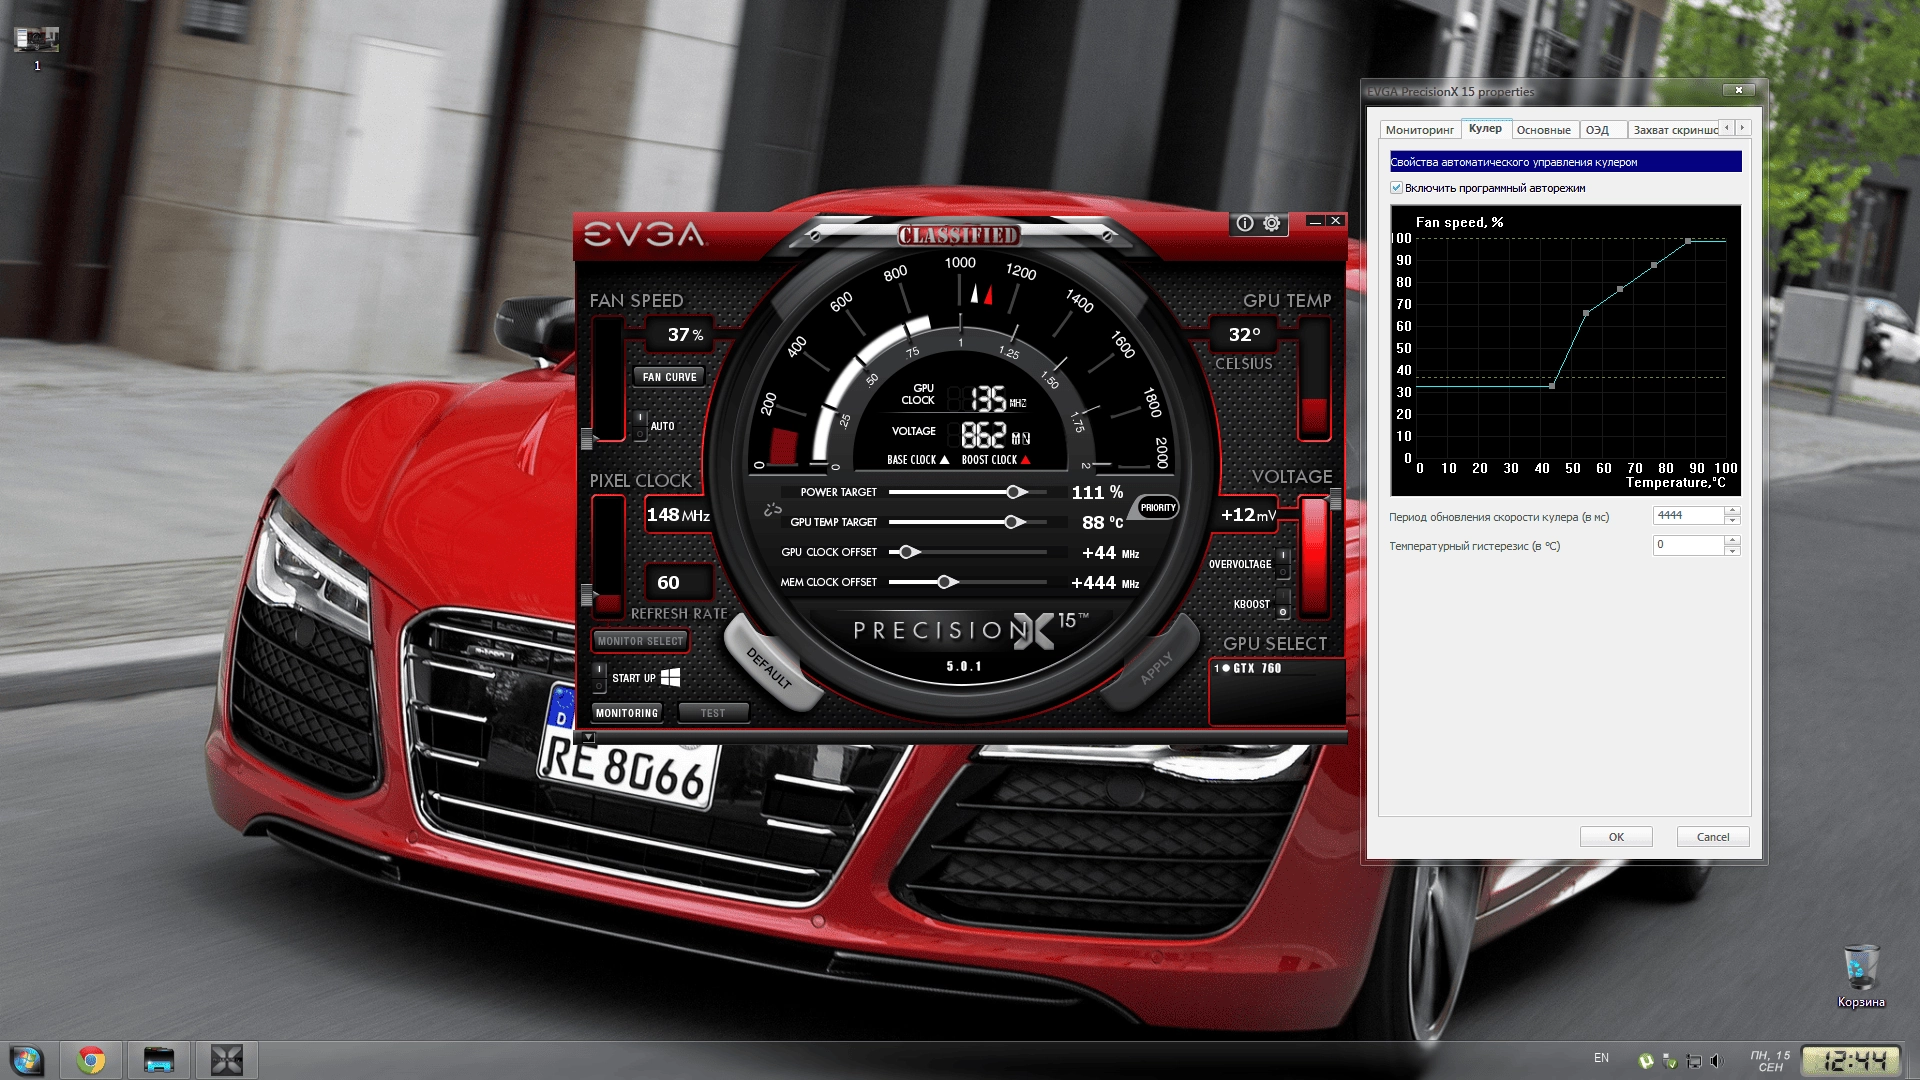Open the PrecisionX info icon

[x=1244, y=223]
